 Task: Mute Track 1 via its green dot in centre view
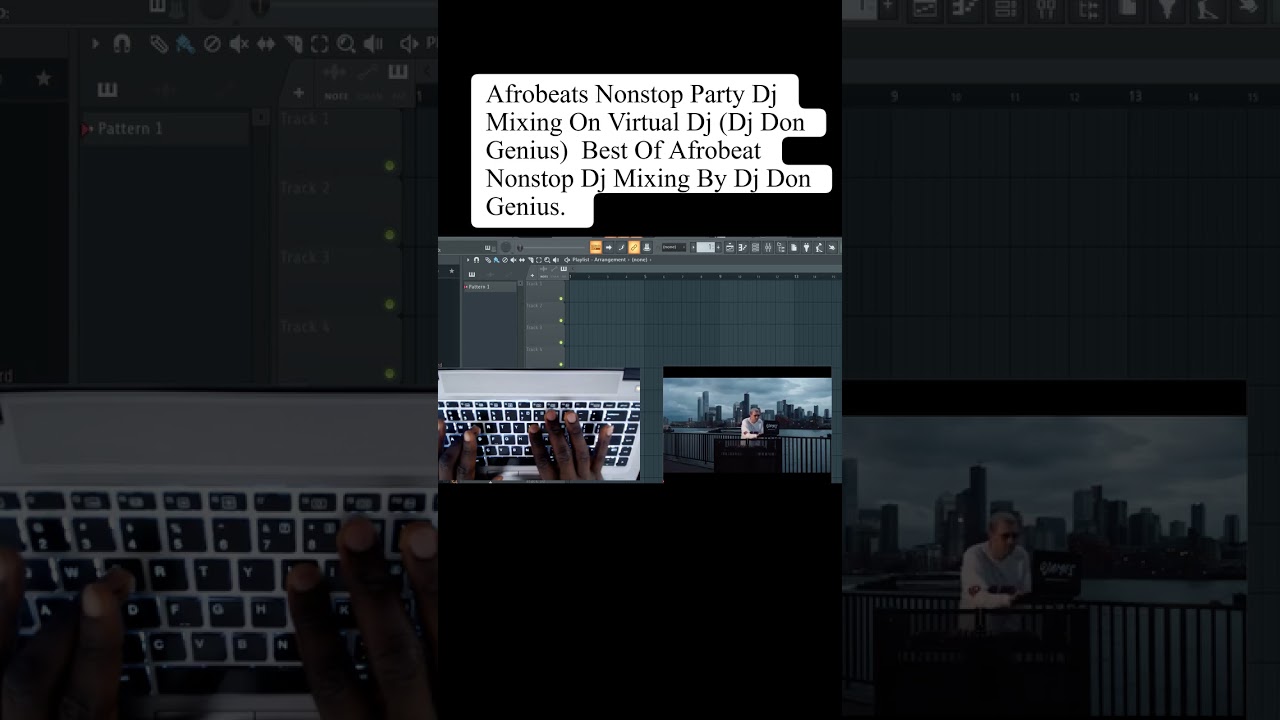point(561,298)
